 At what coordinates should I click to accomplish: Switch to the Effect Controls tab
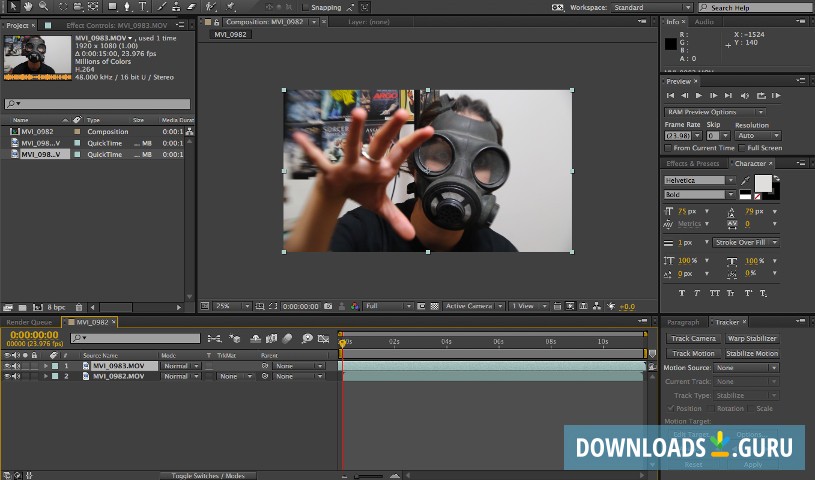(116, 25)
